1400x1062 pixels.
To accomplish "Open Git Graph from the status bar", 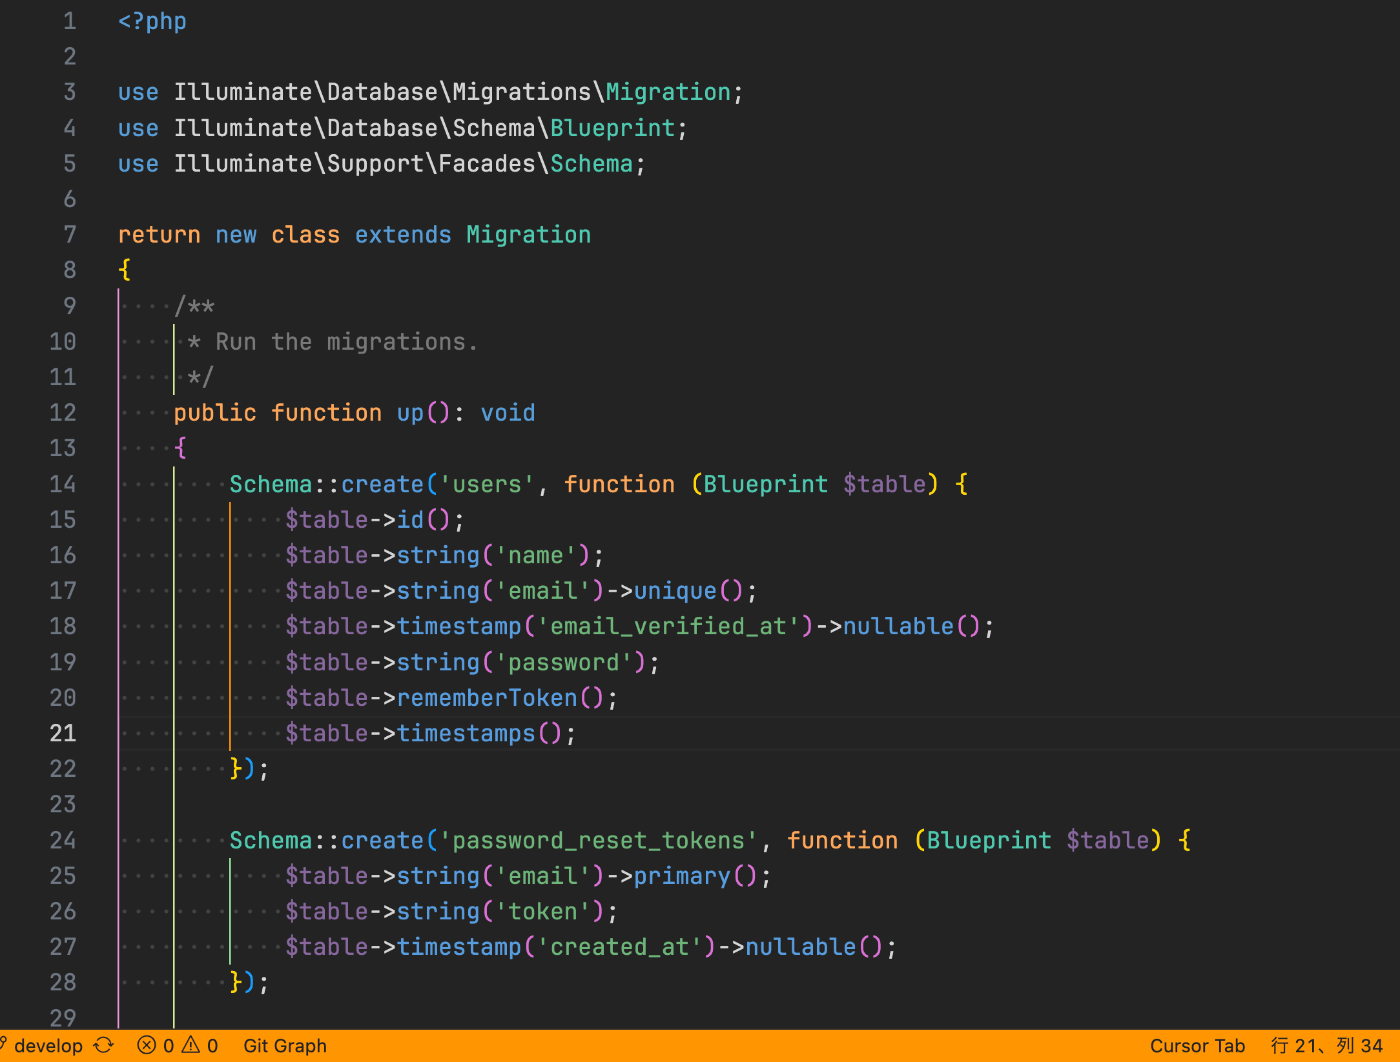I will point(284,1045).
